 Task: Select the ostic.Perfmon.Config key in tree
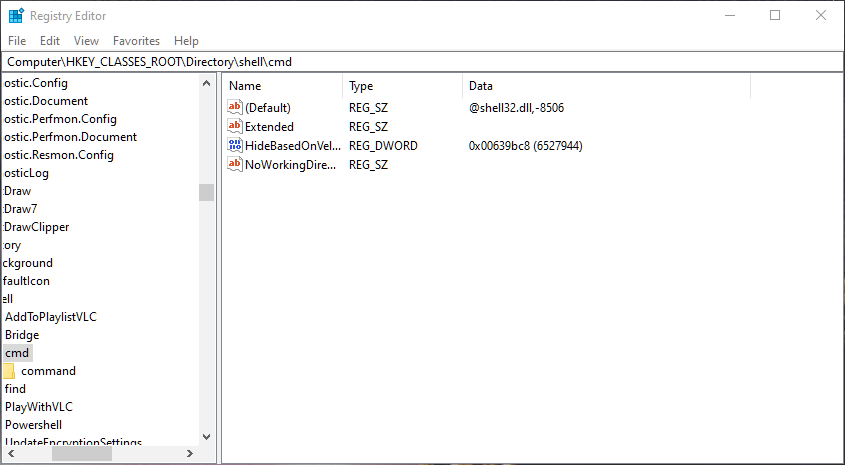(x=60, y=119)
